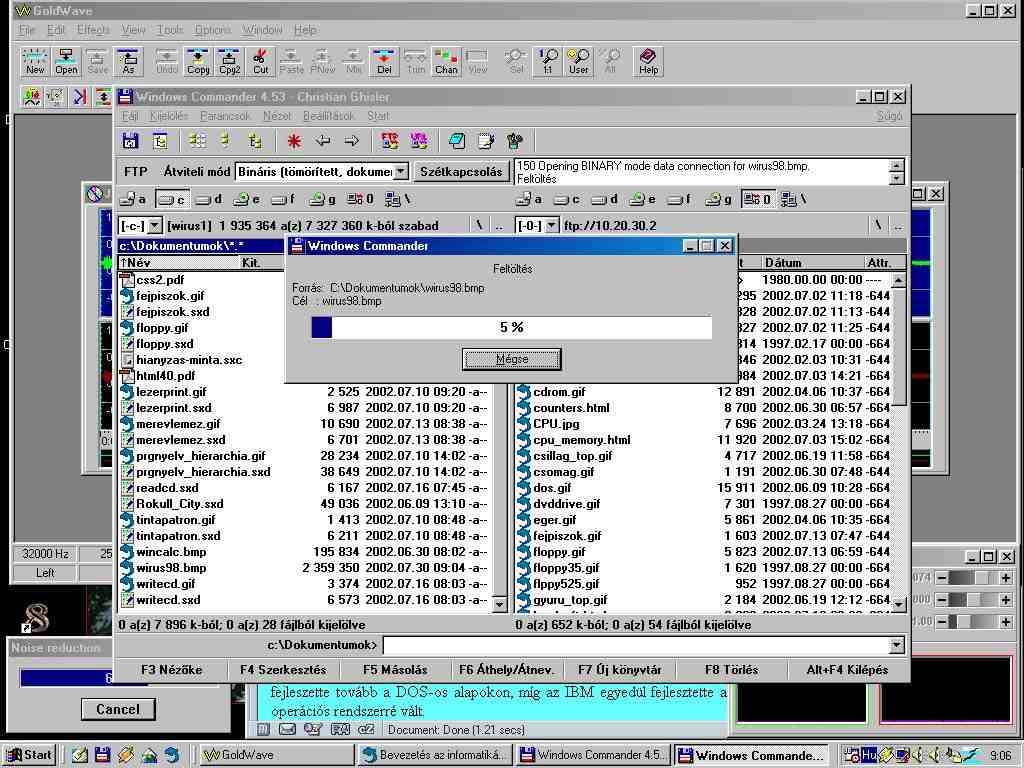This screenshot has height=768, width=1024.
Task: Select wirus98.bmp in the left file list
Action: [171, 568]
